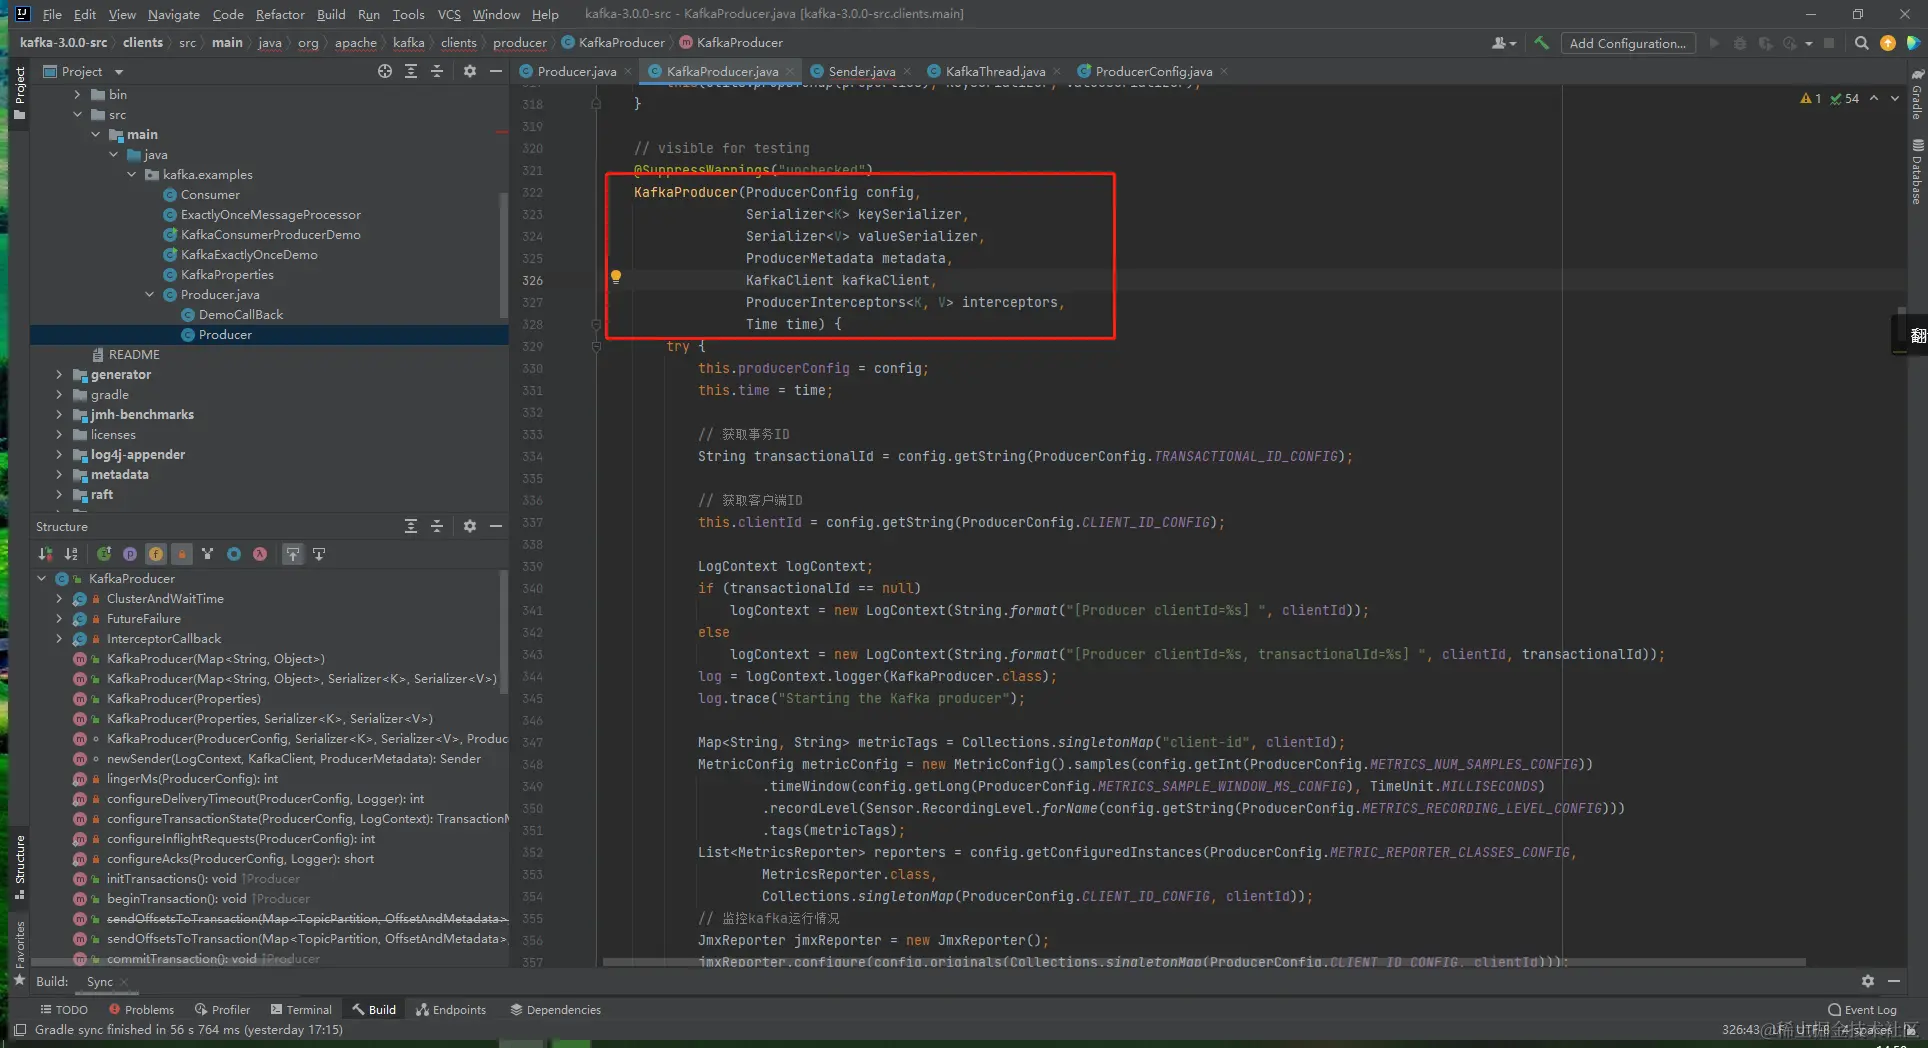Open the Project view dropdown

119,72
